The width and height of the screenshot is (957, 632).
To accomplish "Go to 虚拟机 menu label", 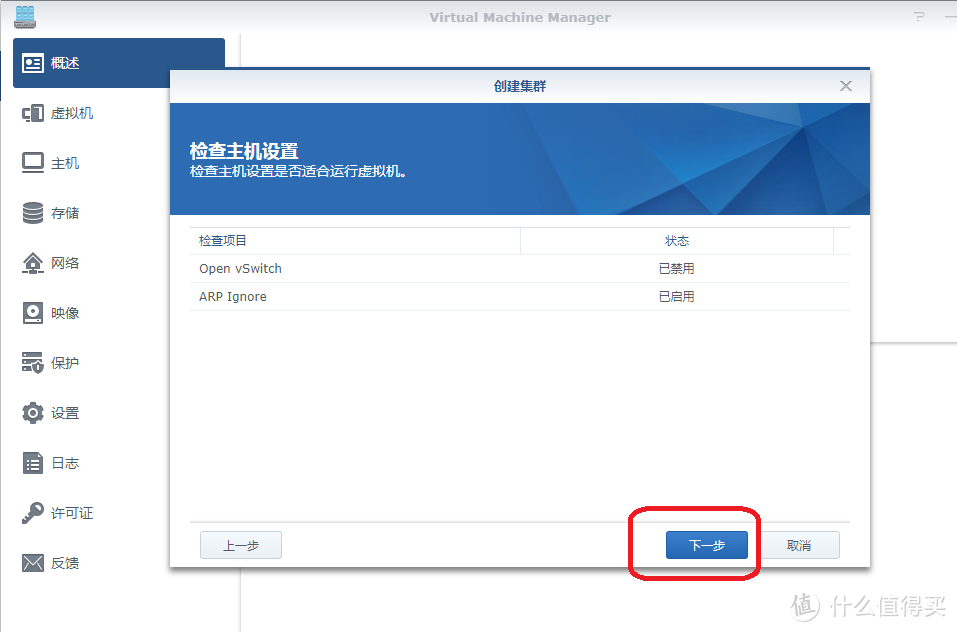I will coord(72,113).
